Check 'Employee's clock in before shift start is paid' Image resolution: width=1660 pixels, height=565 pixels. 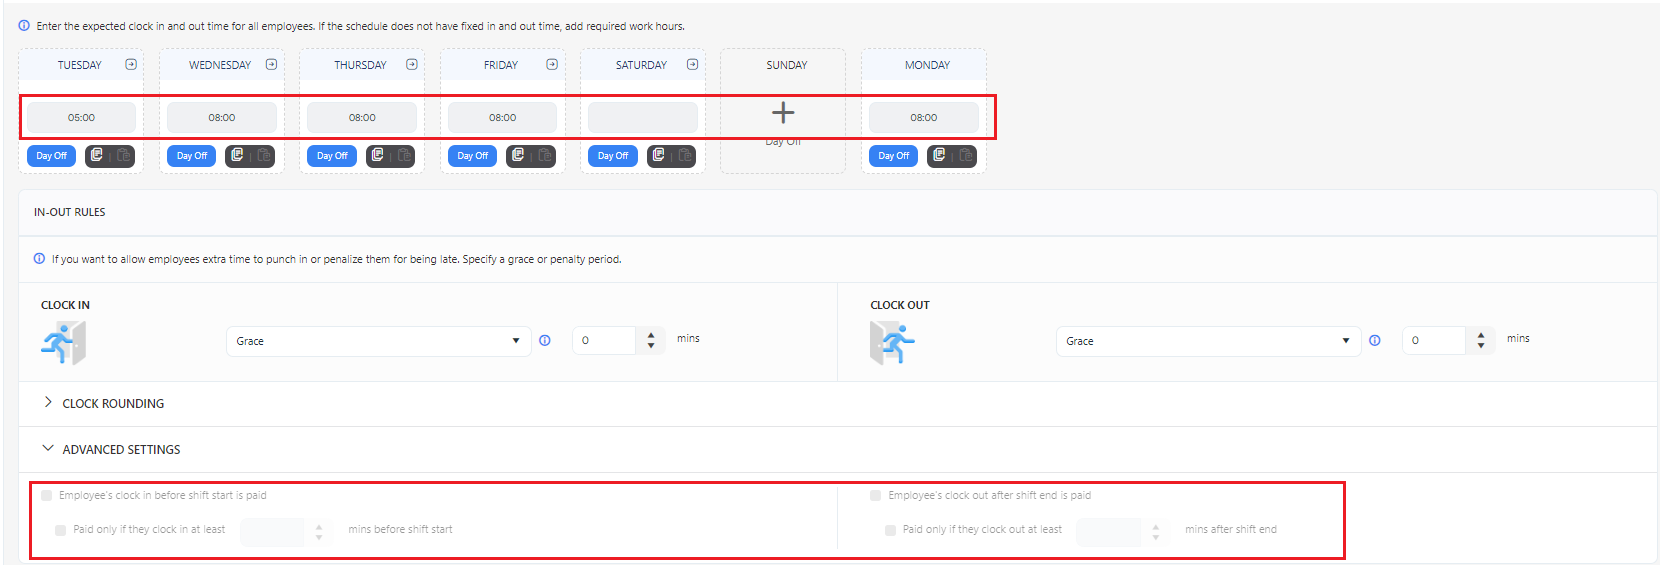click(x=47, y=495)
